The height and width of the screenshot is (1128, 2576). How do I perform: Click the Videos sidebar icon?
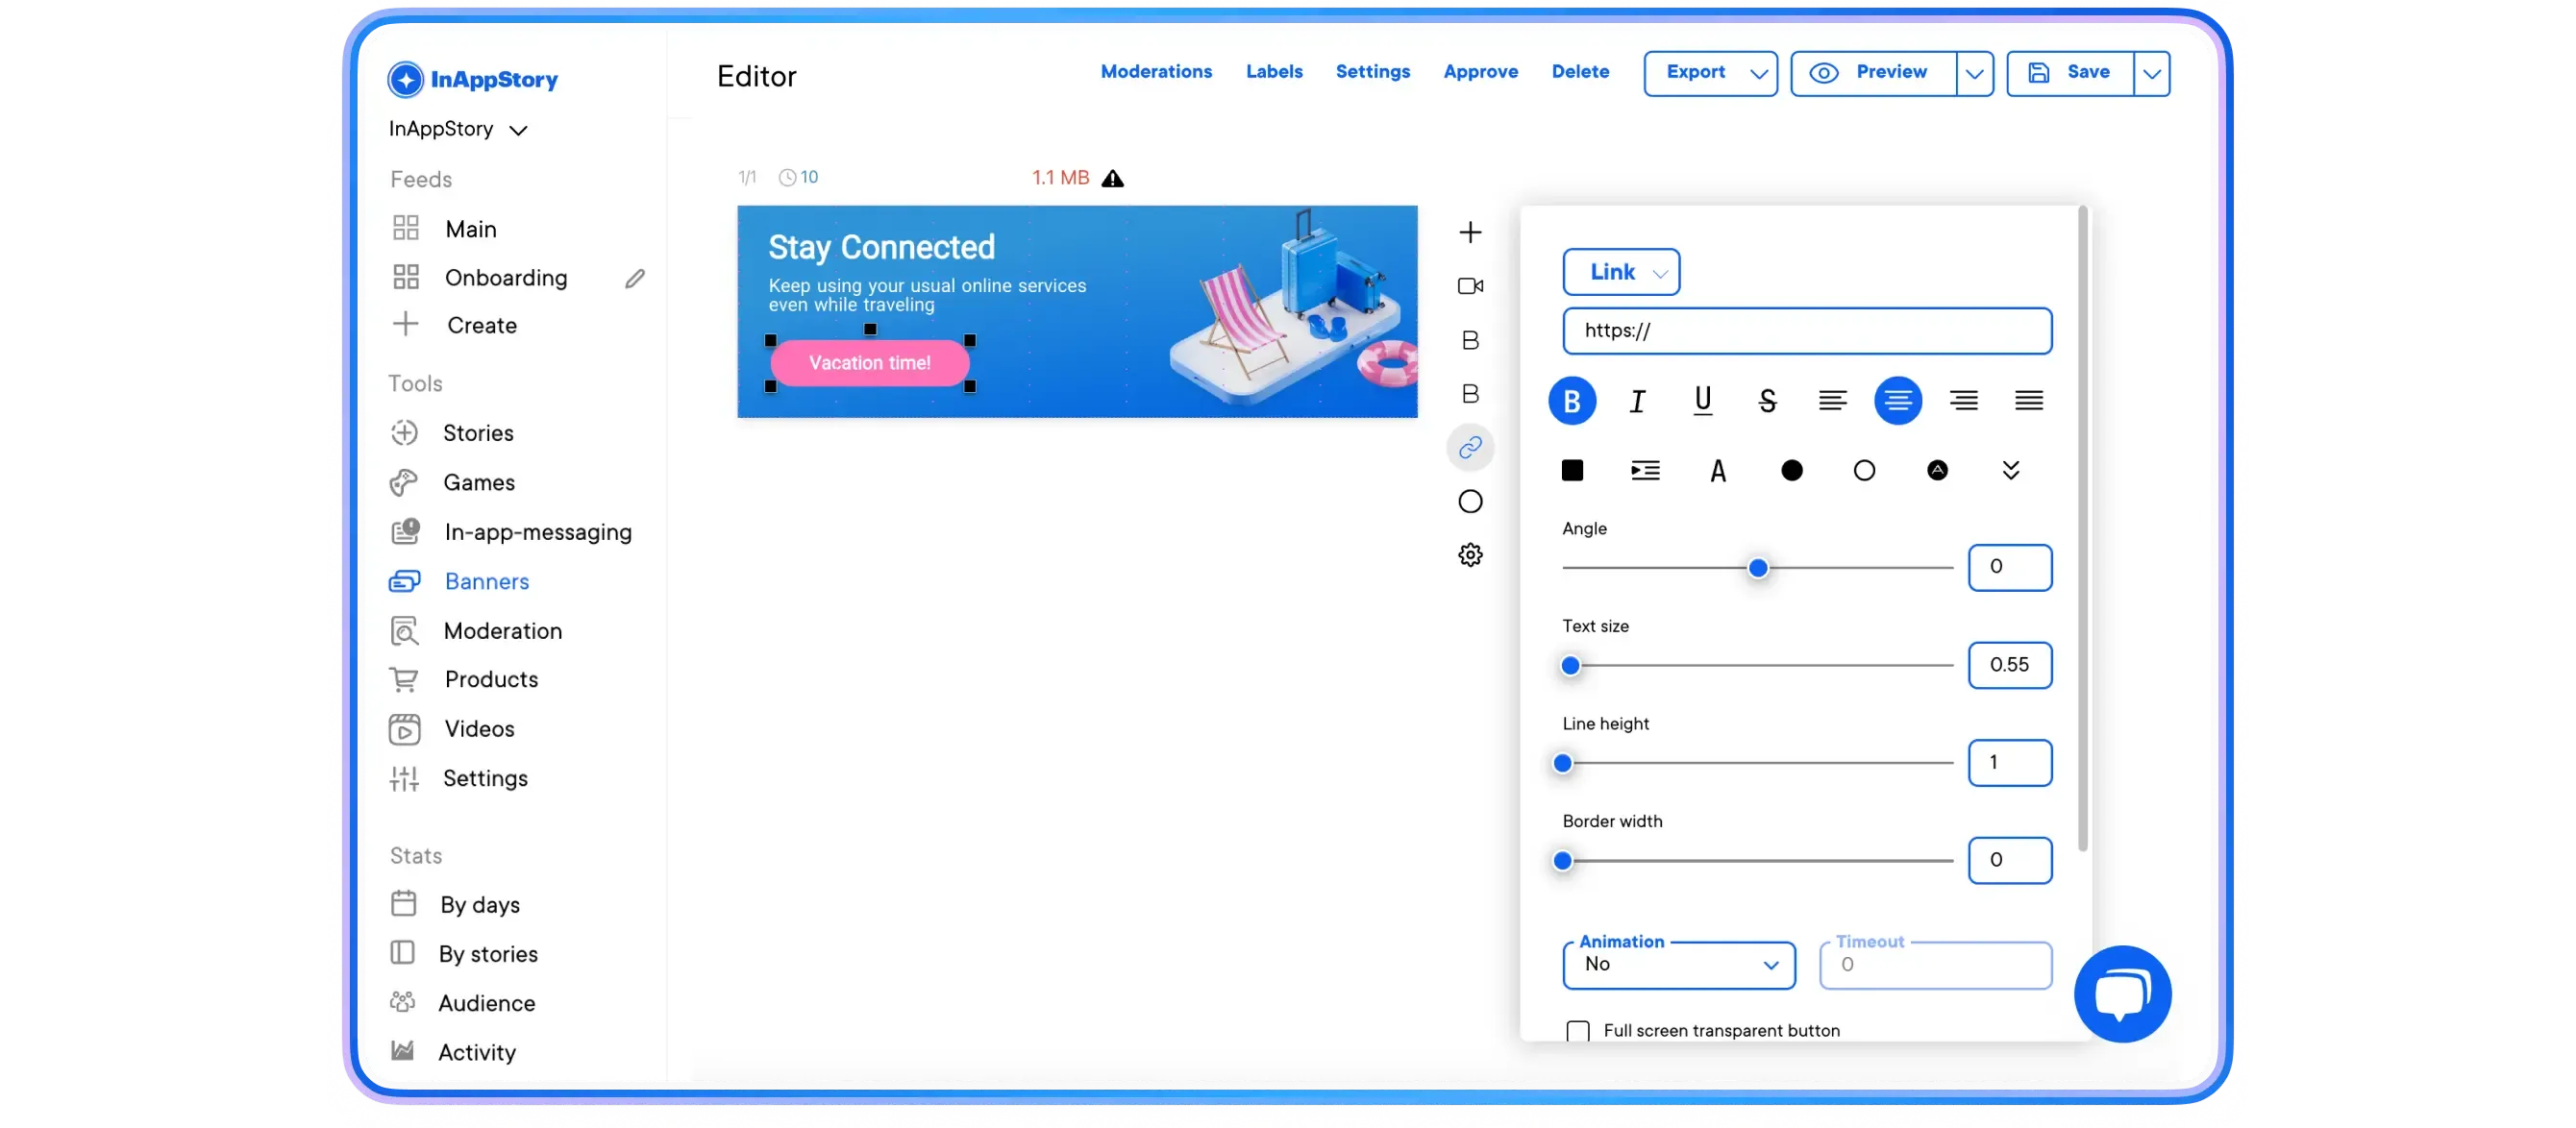(x=404, y=729)
